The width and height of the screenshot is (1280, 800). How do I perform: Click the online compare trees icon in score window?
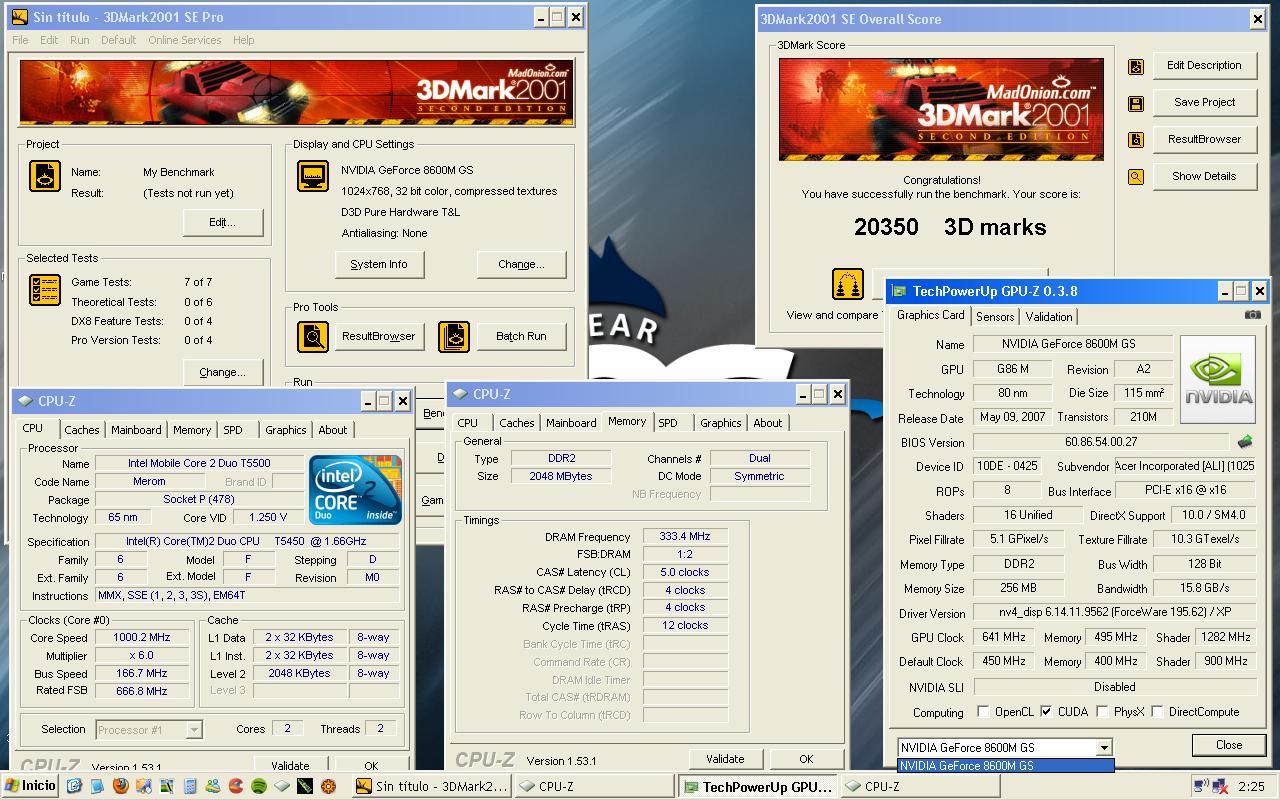point(847,284)
